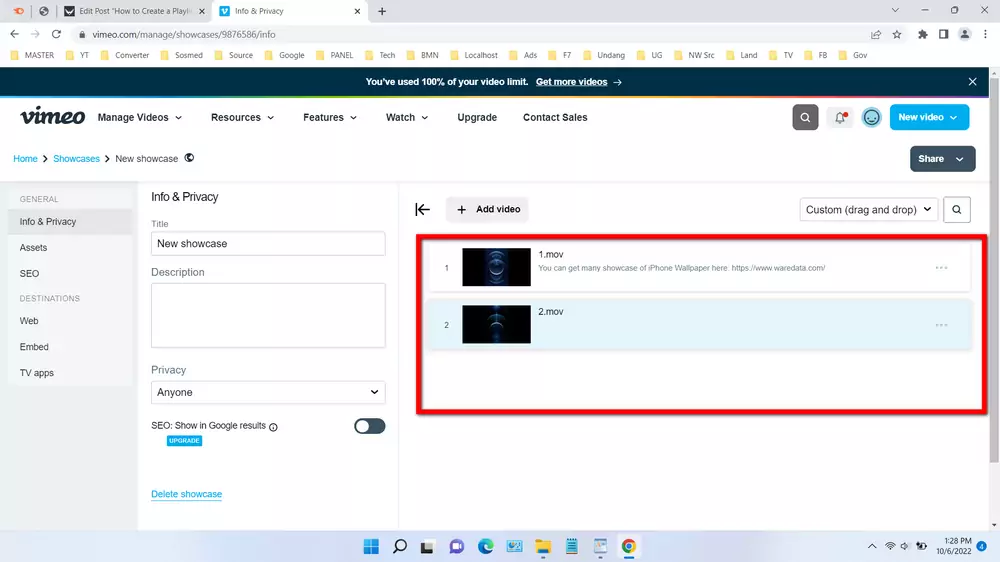Click the privacy globe icon next to New showcase
Image resolution: width=1000 pixels, height=562 pixels.
pos(189,158)
